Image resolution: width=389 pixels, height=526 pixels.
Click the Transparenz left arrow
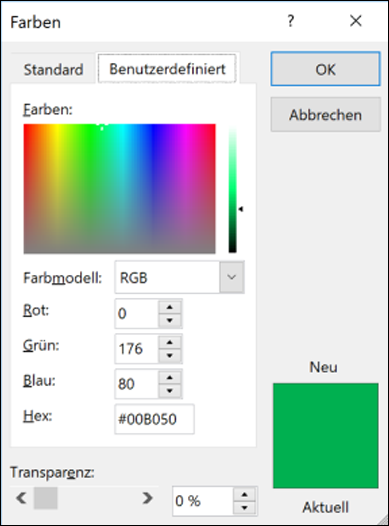[x=21, y=498]
